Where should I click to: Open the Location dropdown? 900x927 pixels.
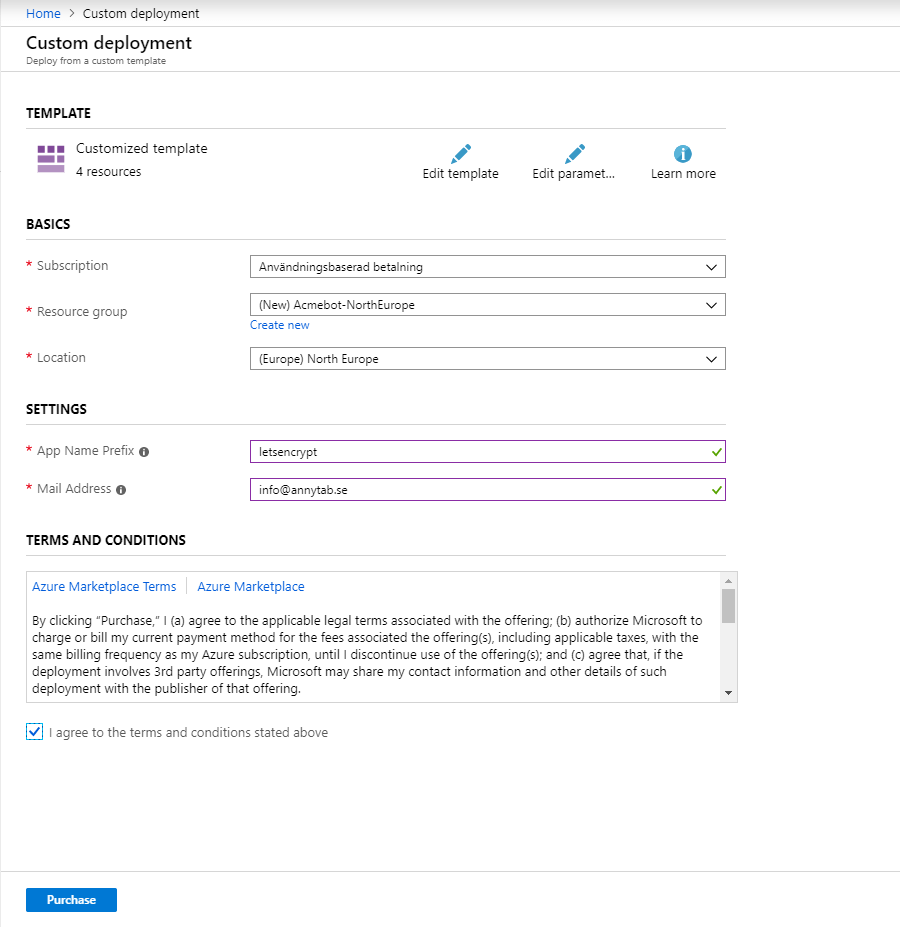487,359
